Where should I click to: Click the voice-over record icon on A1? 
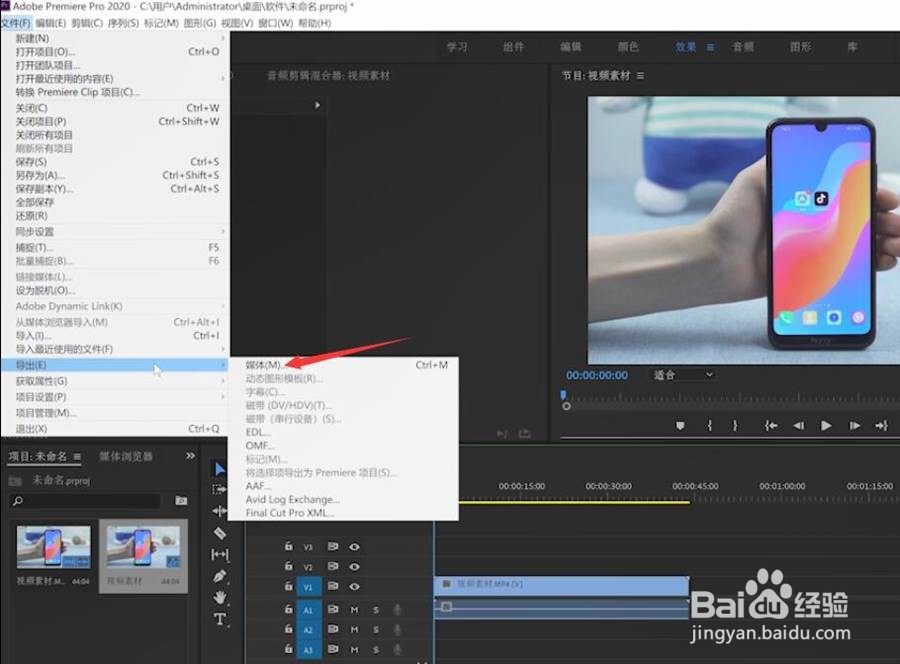397,609
